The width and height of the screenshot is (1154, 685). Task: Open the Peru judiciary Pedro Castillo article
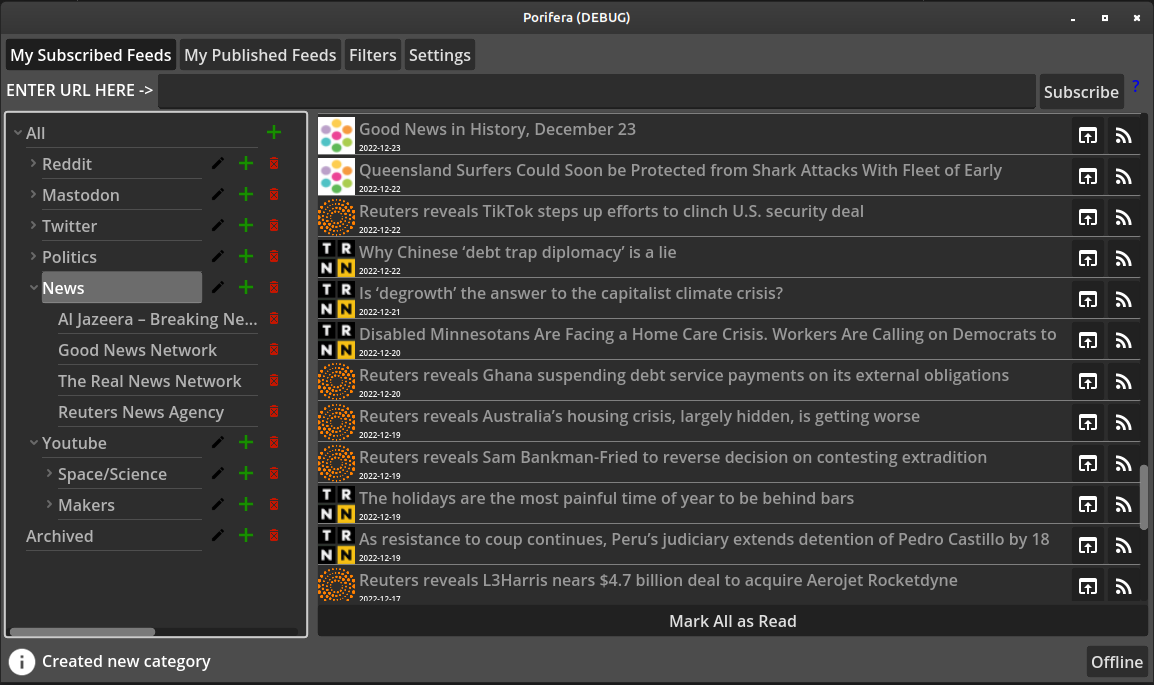[x=704, y=539]
